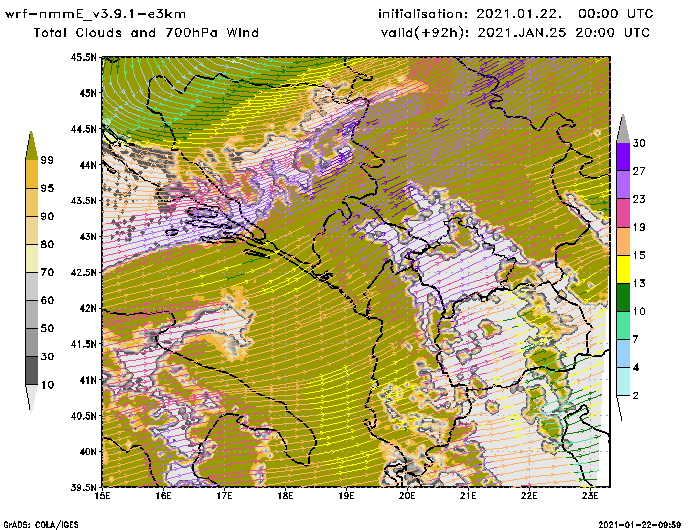Click the 'Total Clouds and 700hPa Wind' title

tap(146, 33)
